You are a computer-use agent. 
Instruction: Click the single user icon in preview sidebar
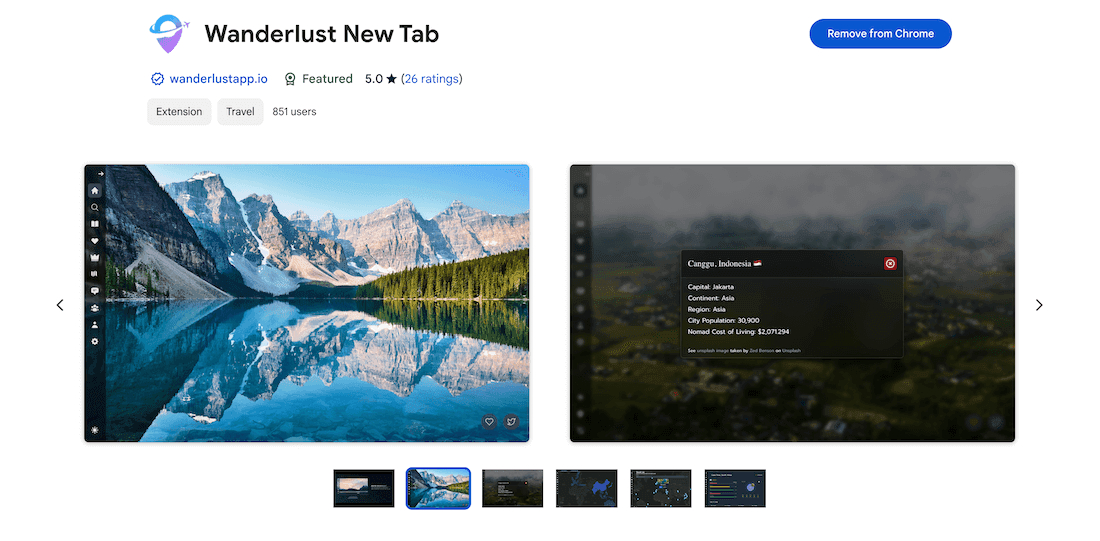tap(95, 325)
